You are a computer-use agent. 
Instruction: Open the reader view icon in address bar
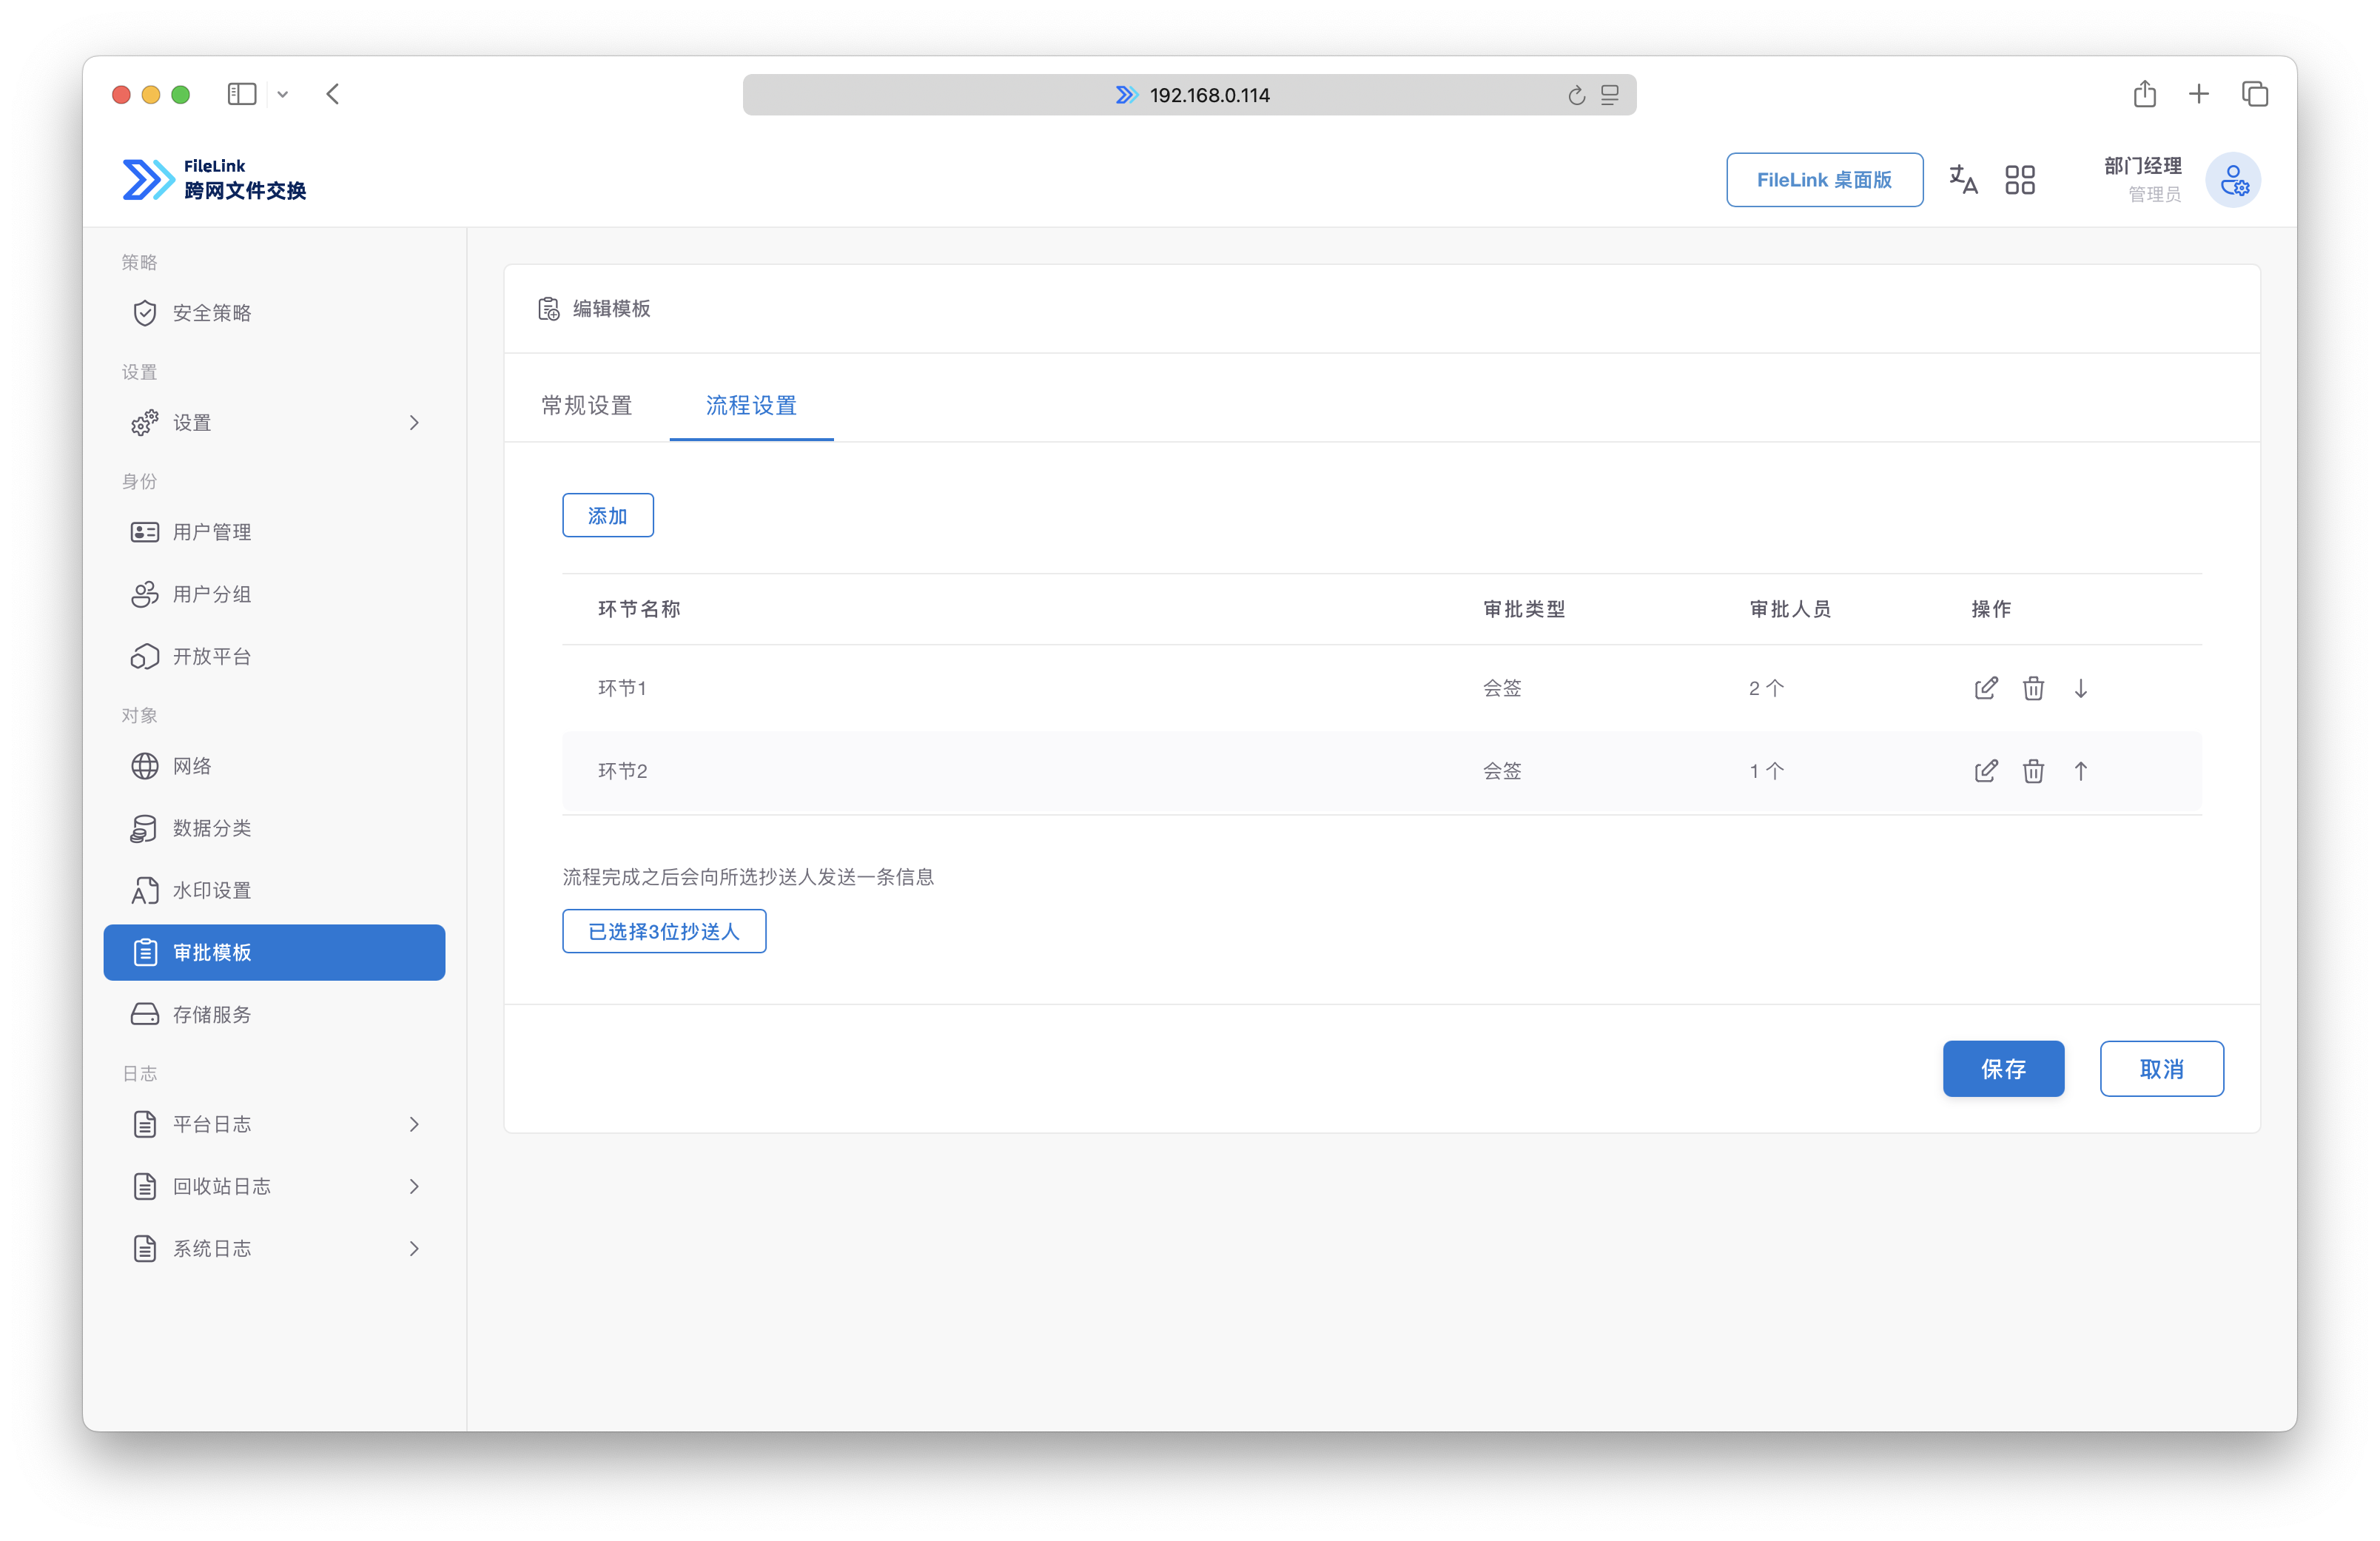click(1610, 95)
